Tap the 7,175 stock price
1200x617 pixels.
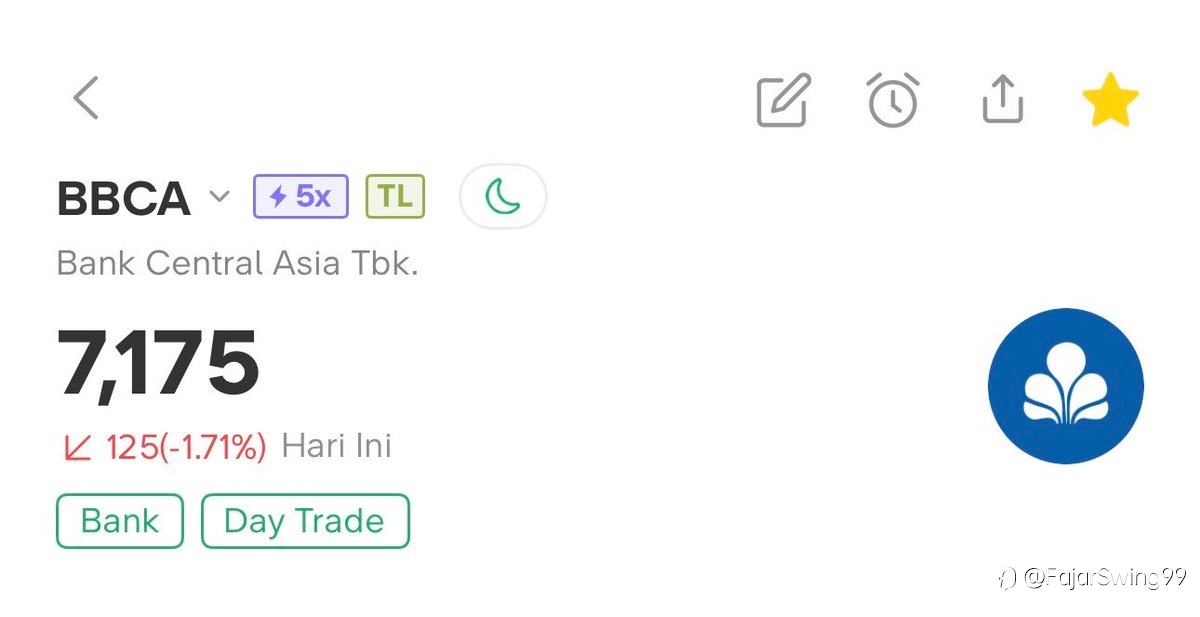pos(158,363)
